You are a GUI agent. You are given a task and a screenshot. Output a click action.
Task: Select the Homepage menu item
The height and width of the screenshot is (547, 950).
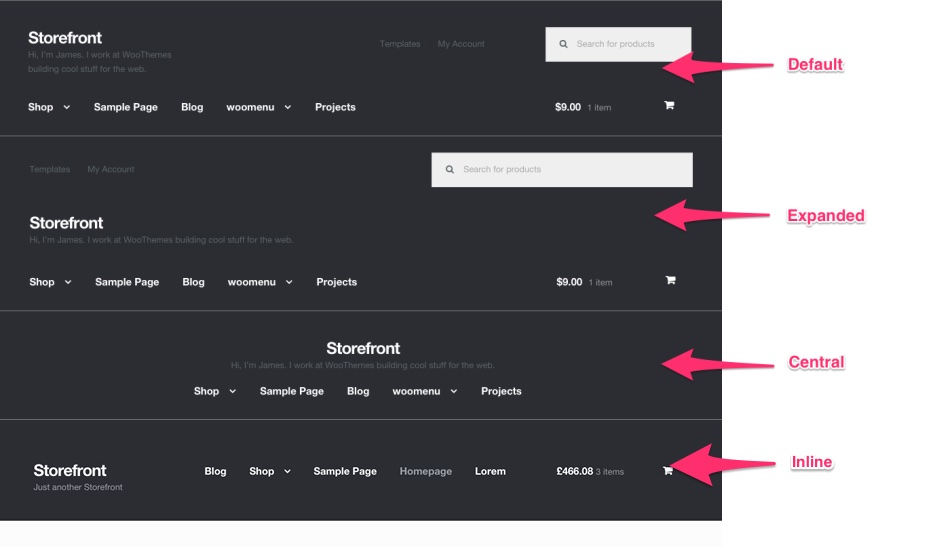pyautogui.click(x=426, y=471)
